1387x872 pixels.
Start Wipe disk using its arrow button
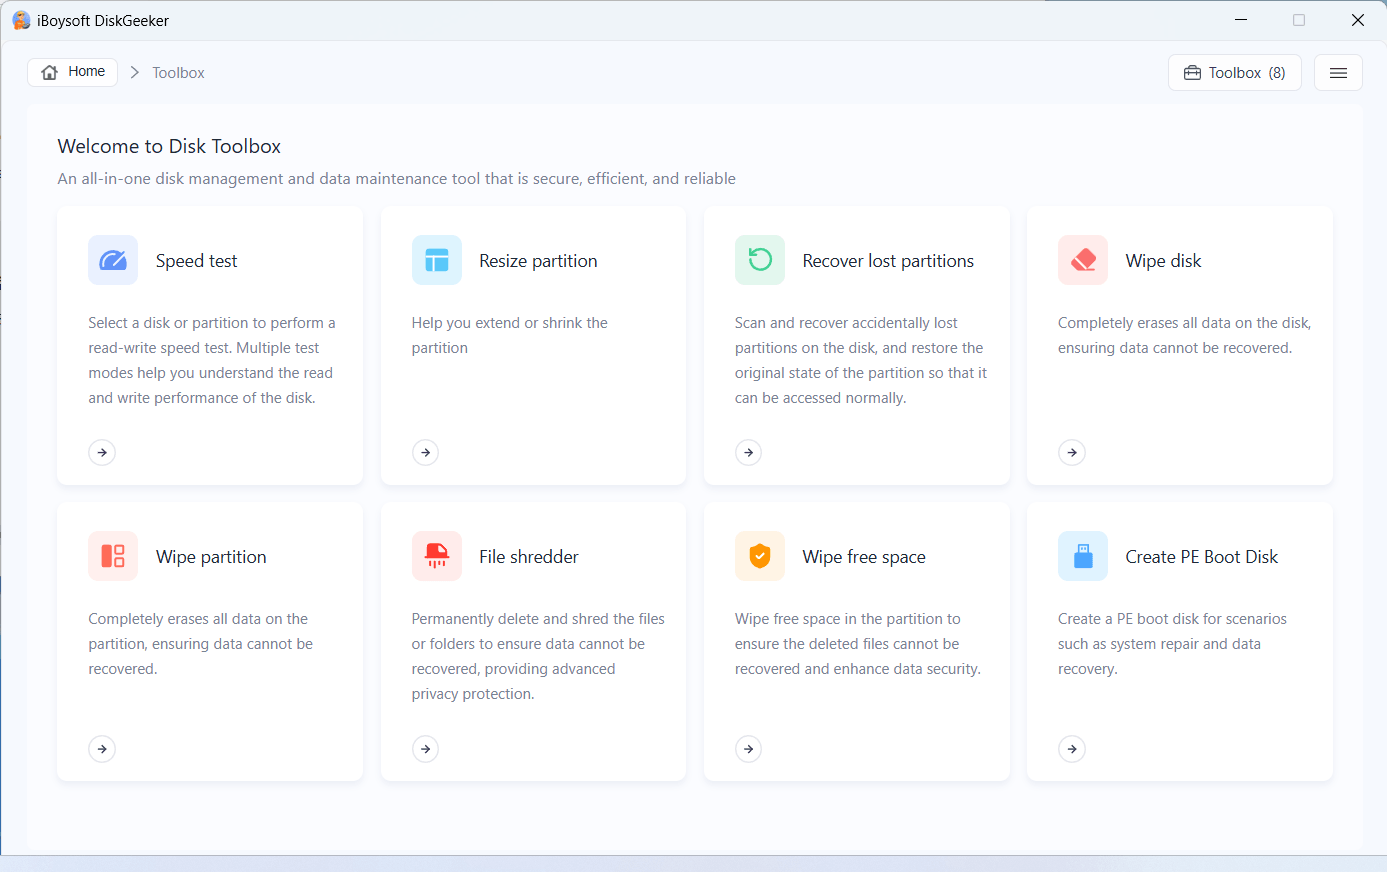(1072, 453)
